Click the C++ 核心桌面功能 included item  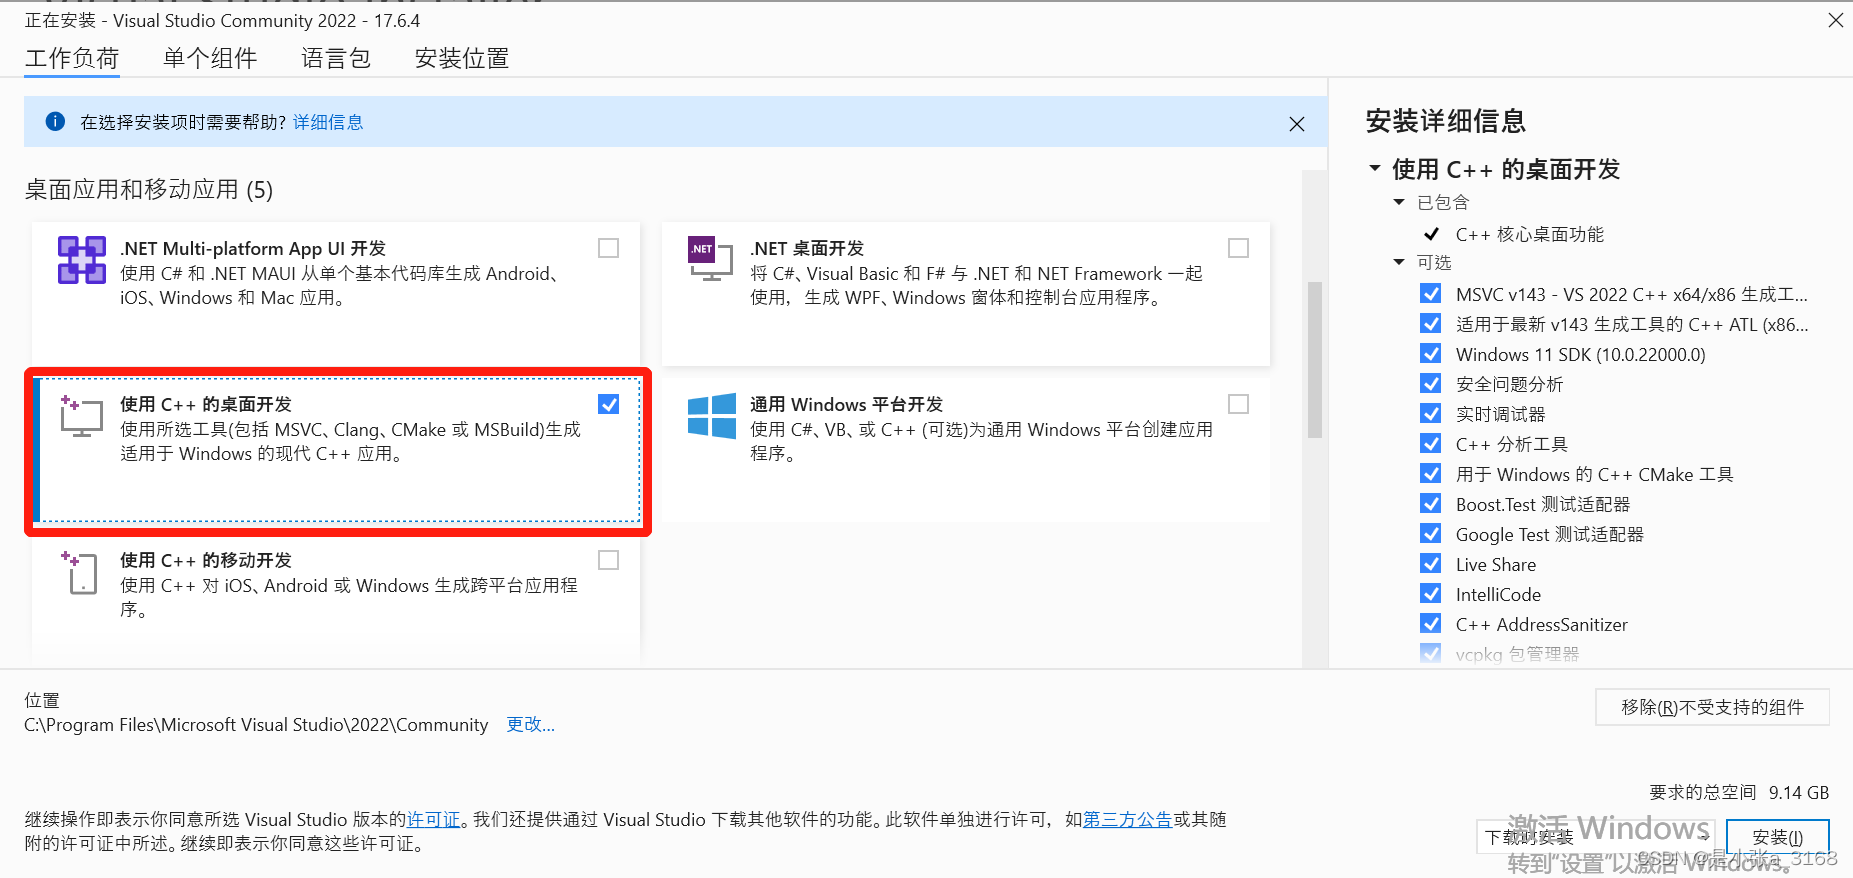point(1529,234)
